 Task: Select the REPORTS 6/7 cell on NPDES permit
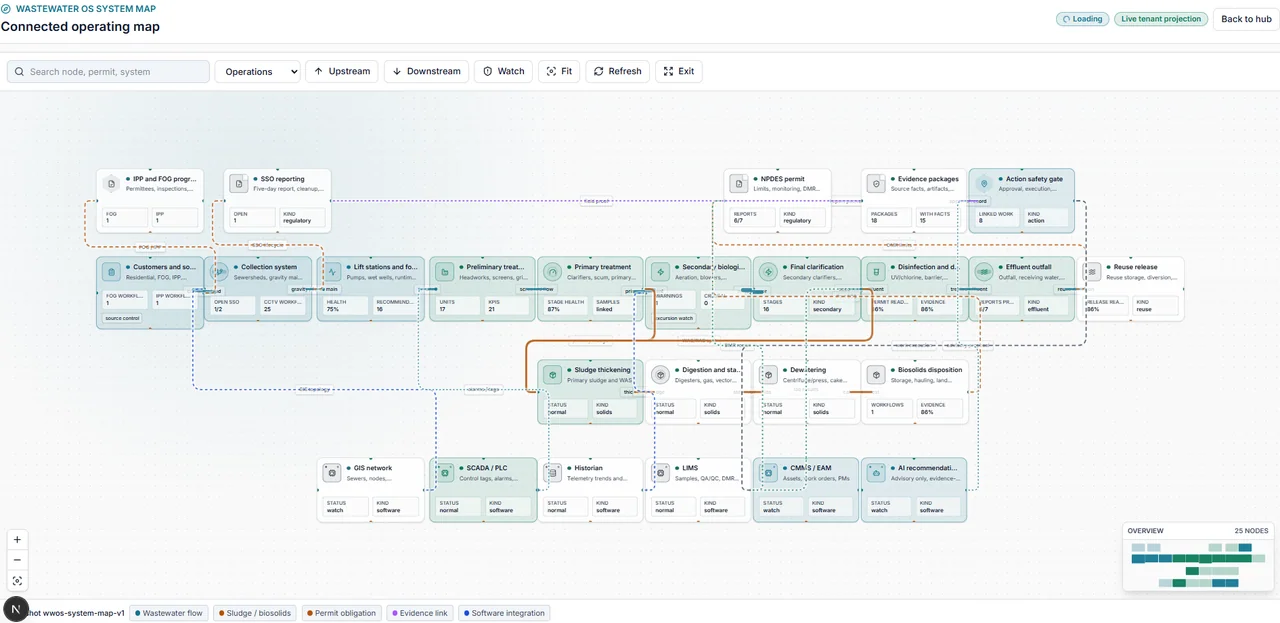[x=753, y=217]
